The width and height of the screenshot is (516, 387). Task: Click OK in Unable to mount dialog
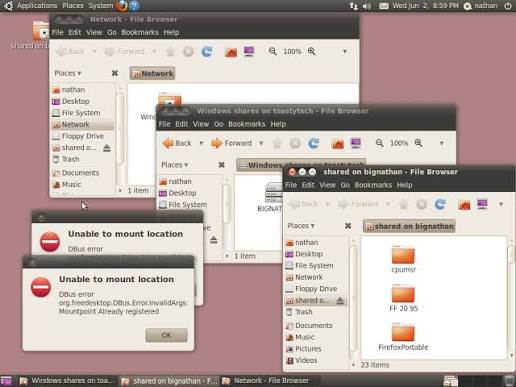pyautogui.click(x=166, y=335)
